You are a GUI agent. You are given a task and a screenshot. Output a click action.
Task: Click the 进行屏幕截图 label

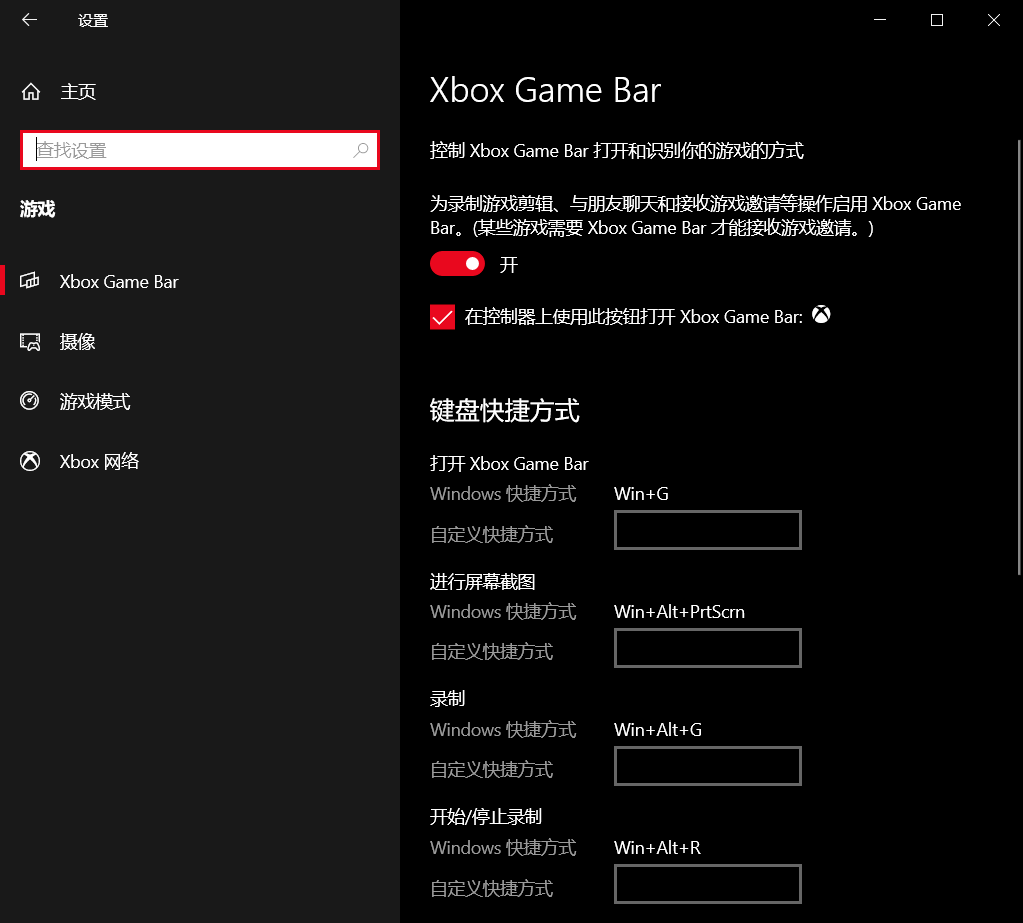pos(483,581)
